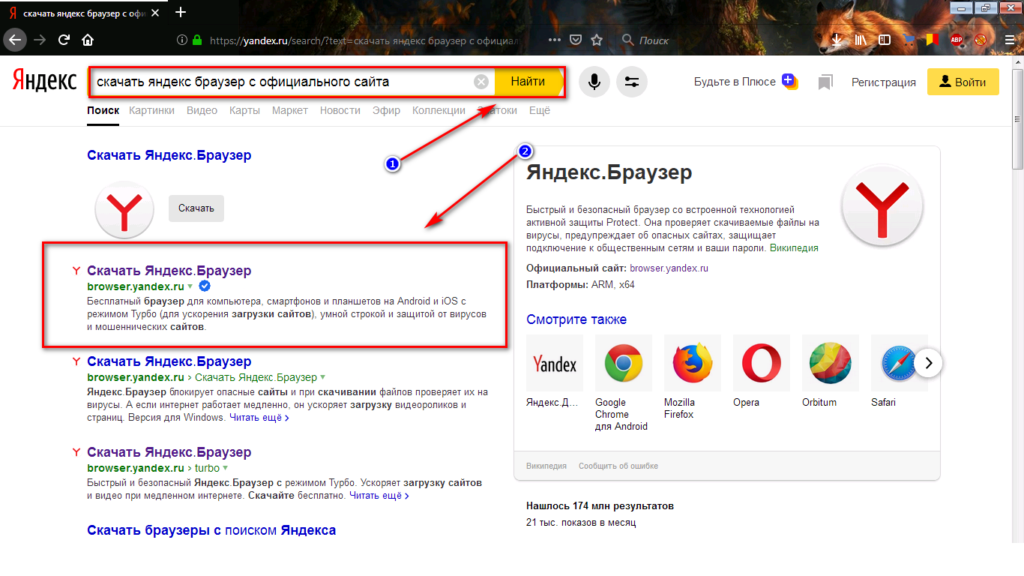Show site information via the info icon
The width and height of the screenshot is (1024, 576).
point(182,40)
